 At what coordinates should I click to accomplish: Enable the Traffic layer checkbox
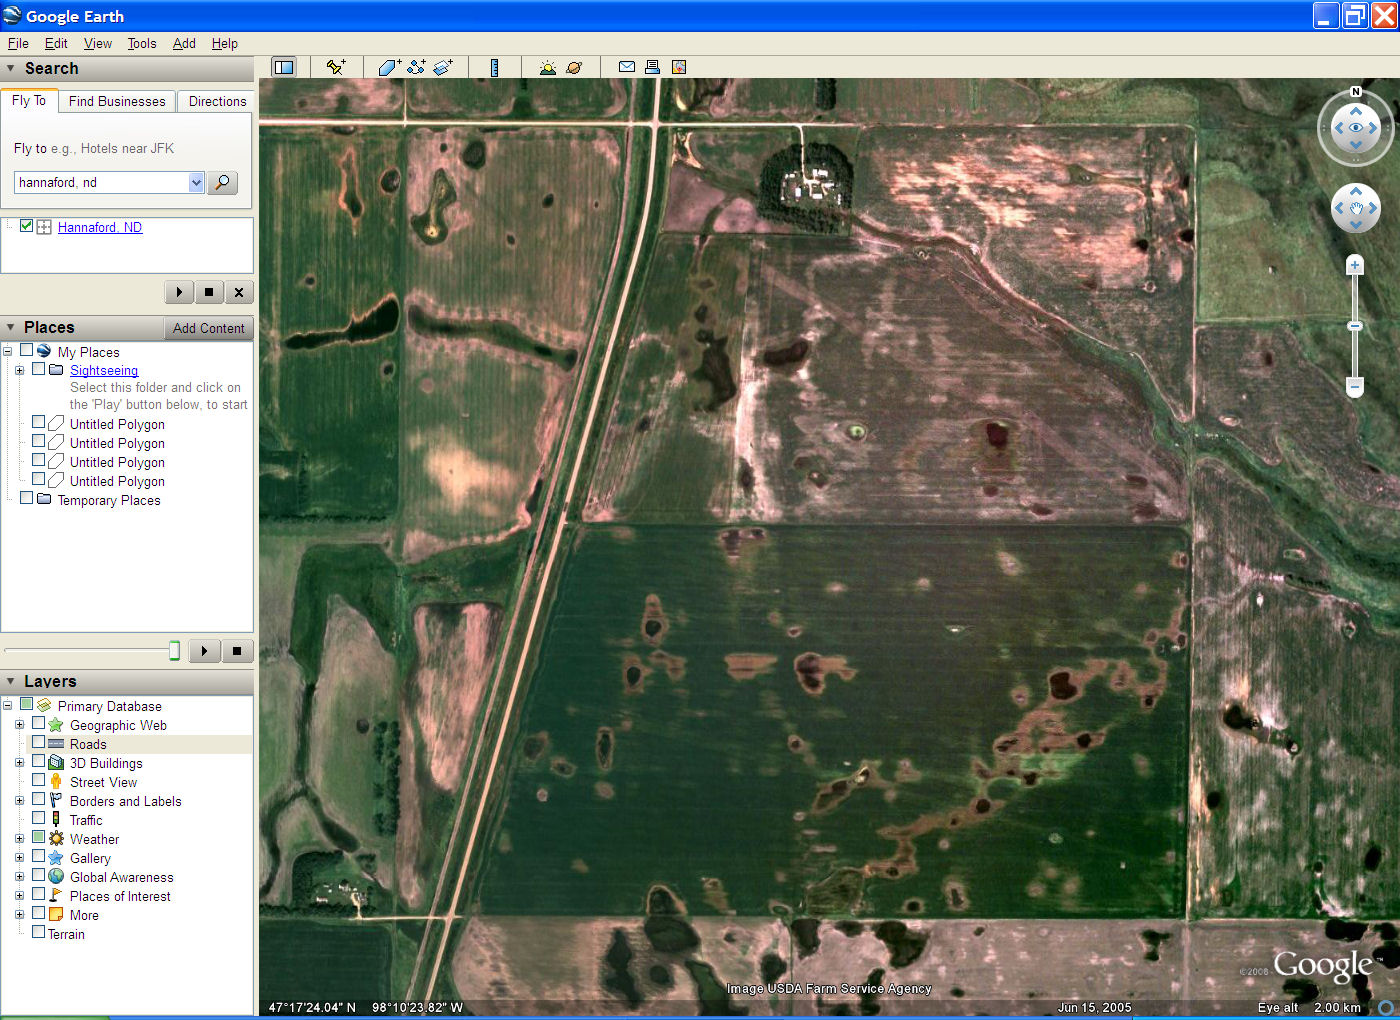point(39,819)
